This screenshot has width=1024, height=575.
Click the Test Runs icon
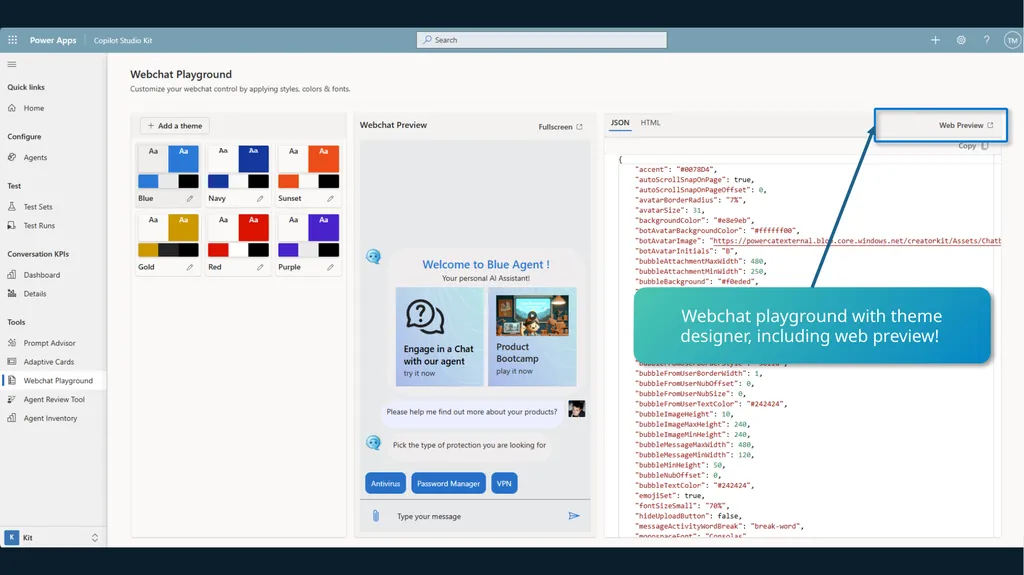click(12, 225)
